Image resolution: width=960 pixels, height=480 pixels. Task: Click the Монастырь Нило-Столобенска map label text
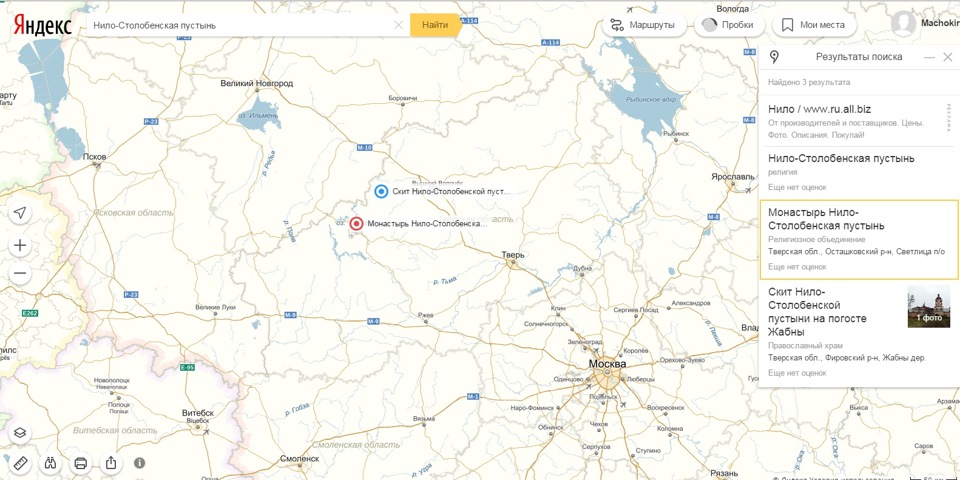(427, 223)
